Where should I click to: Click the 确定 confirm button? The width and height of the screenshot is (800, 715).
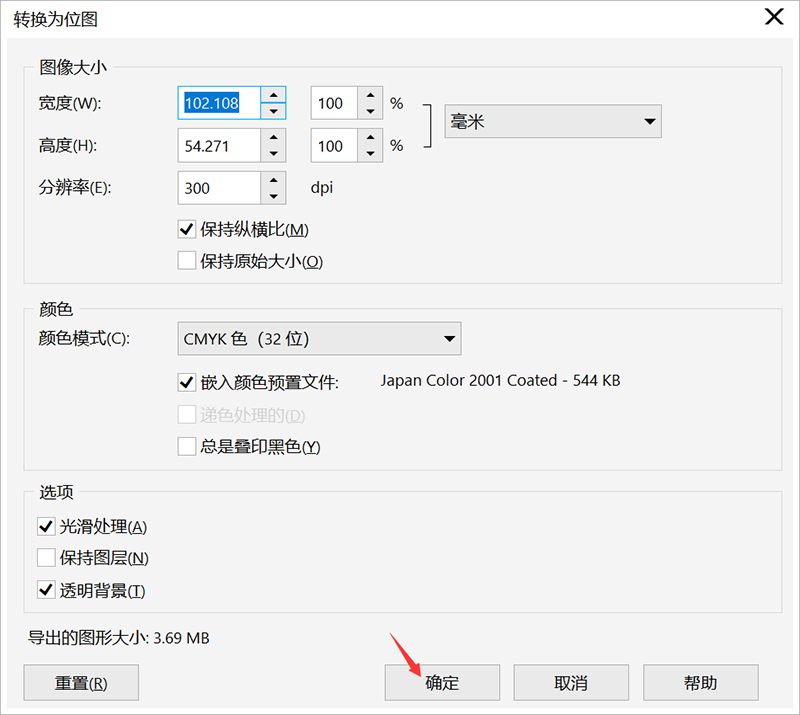442,682
